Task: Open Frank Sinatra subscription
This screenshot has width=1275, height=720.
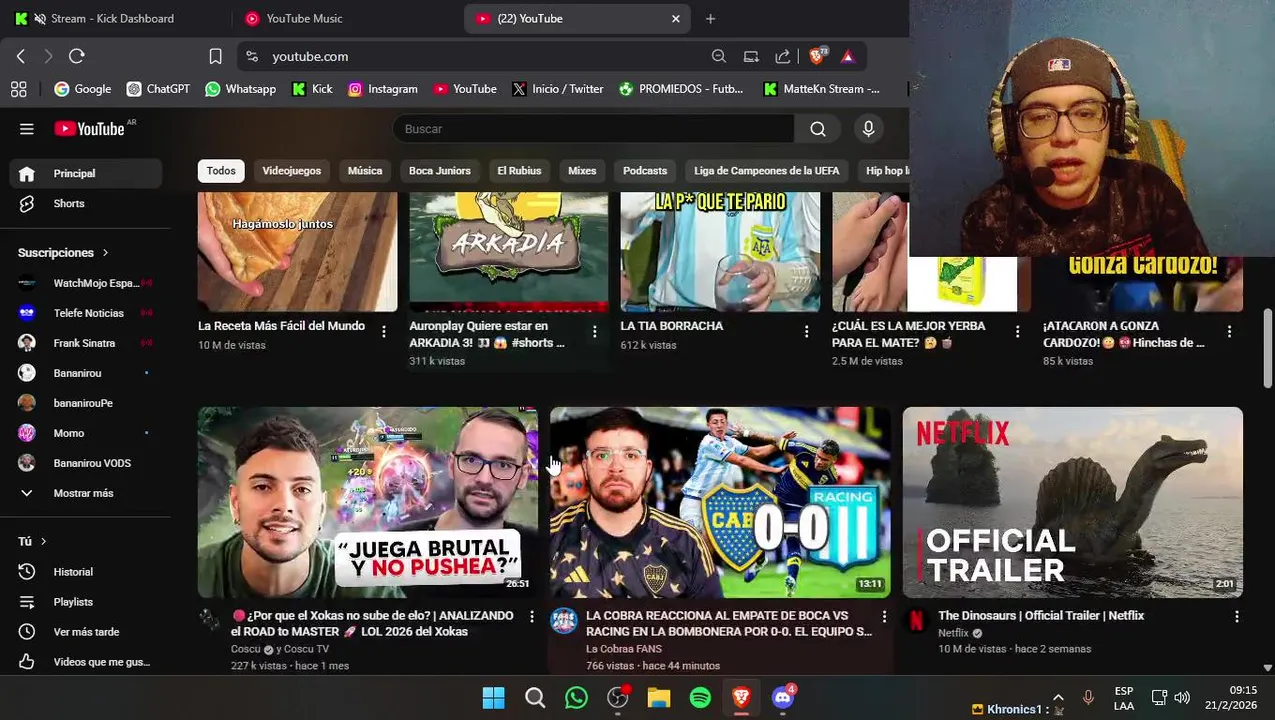Action: point(86,343)
